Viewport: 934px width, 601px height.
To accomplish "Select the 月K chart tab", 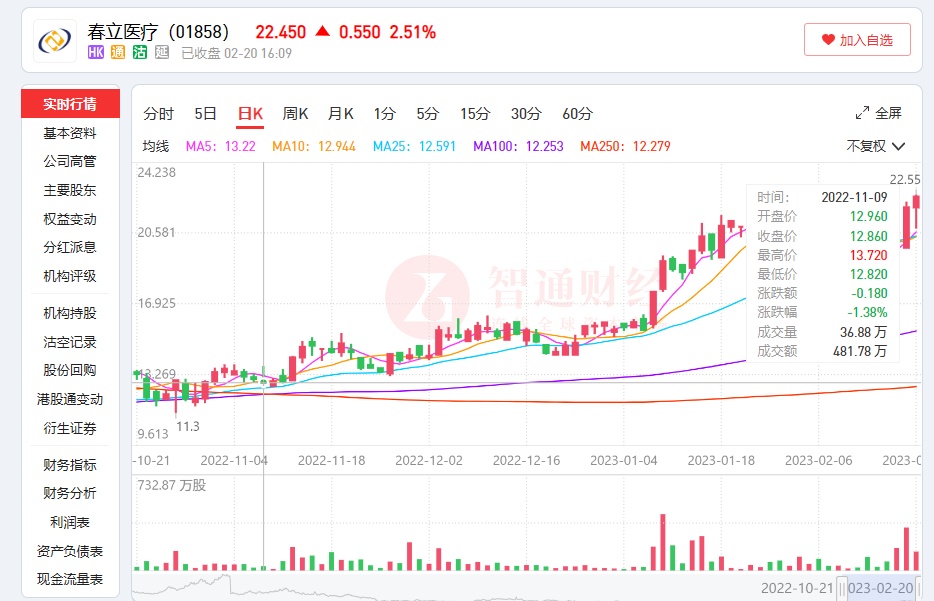I will pos(341,114).
